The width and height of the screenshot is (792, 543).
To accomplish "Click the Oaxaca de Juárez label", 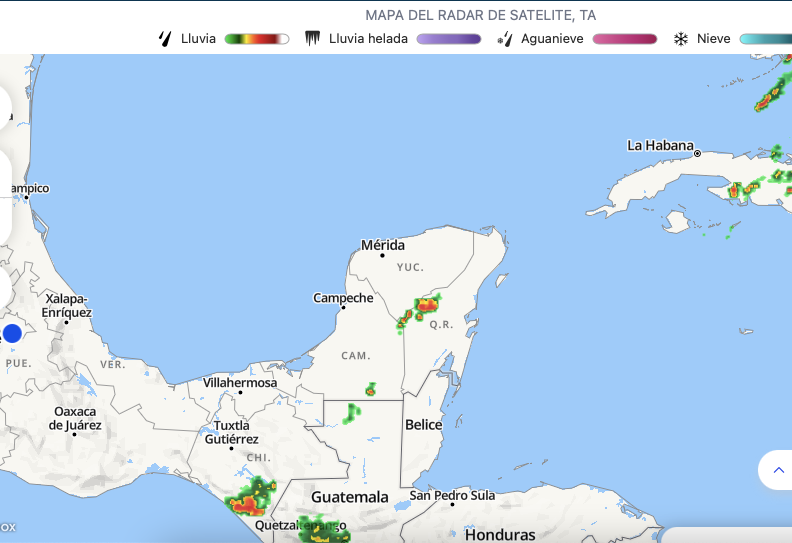I will 75,418.
